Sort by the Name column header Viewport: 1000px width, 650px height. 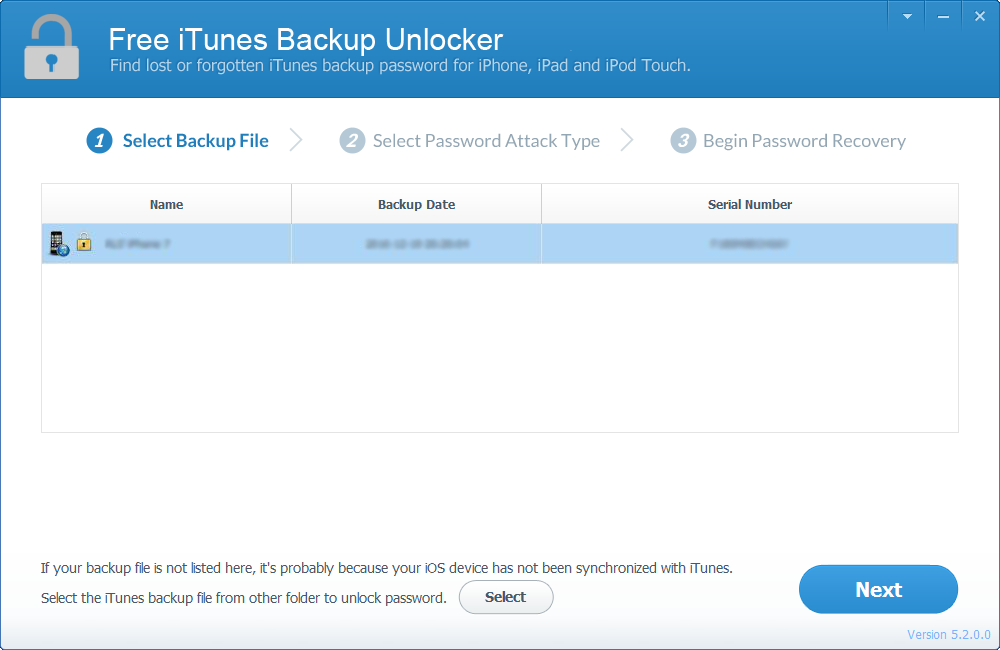166,204
